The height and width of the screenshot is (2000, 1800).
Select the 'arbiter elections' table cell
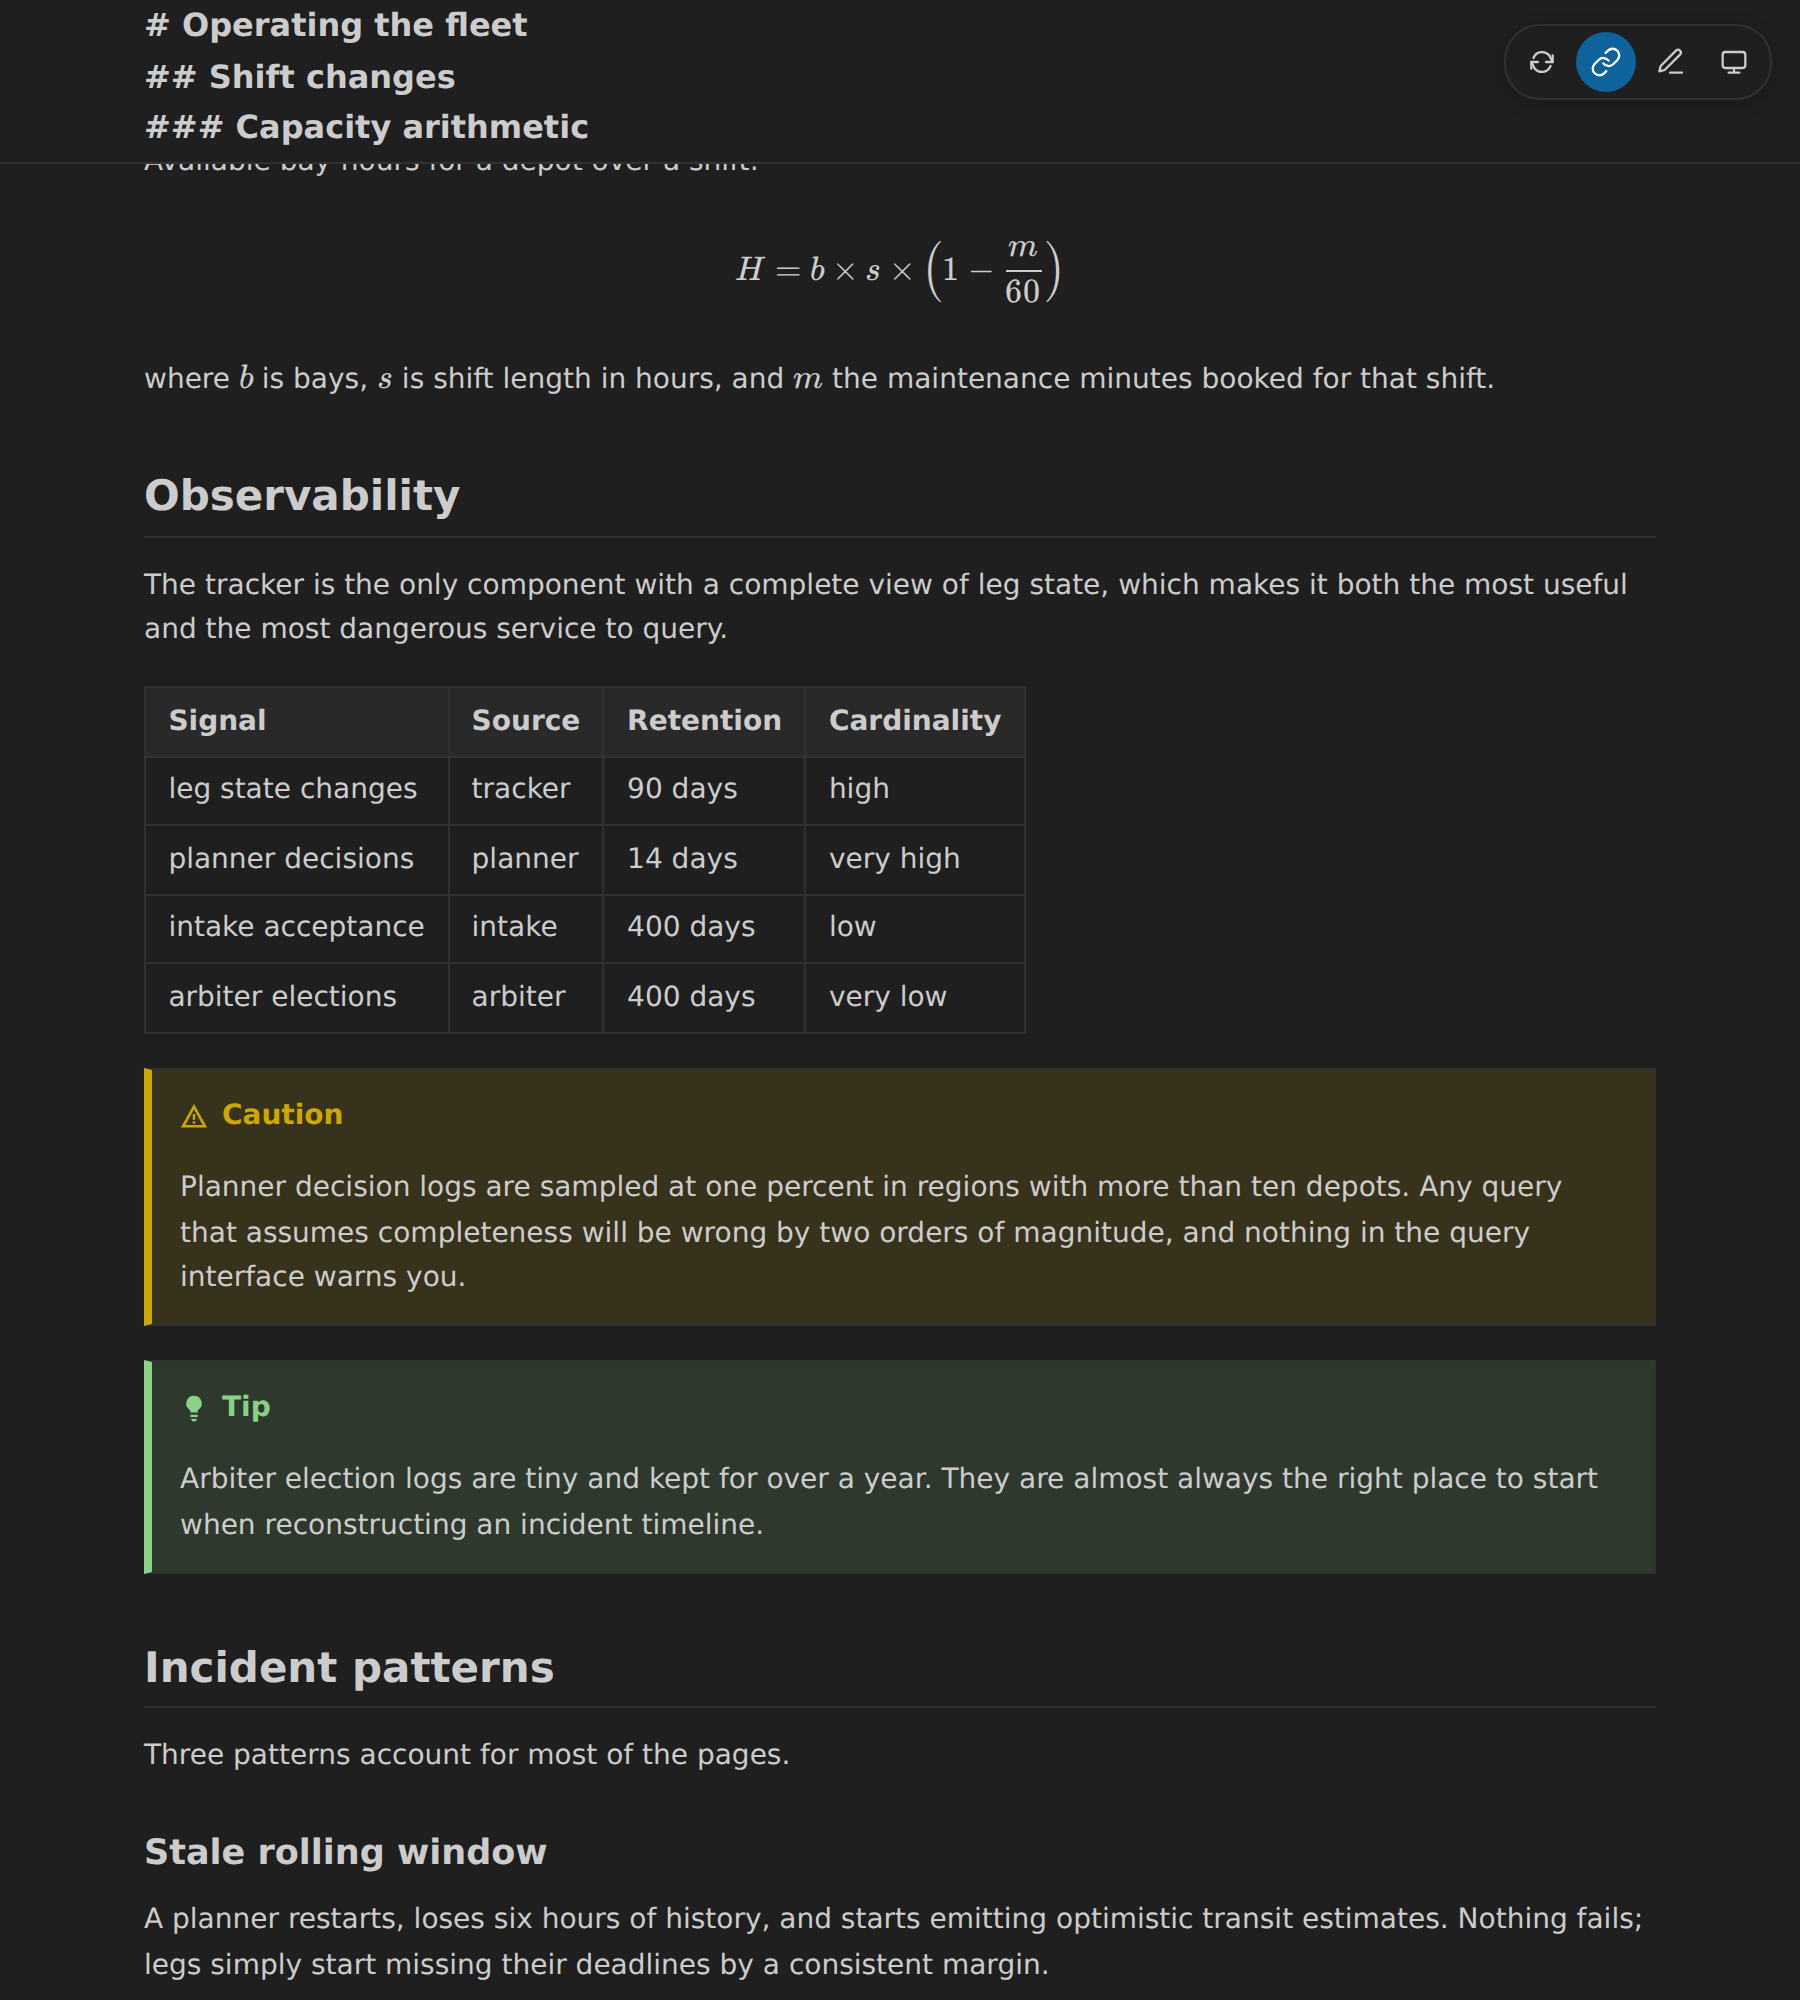pos(297,997)
